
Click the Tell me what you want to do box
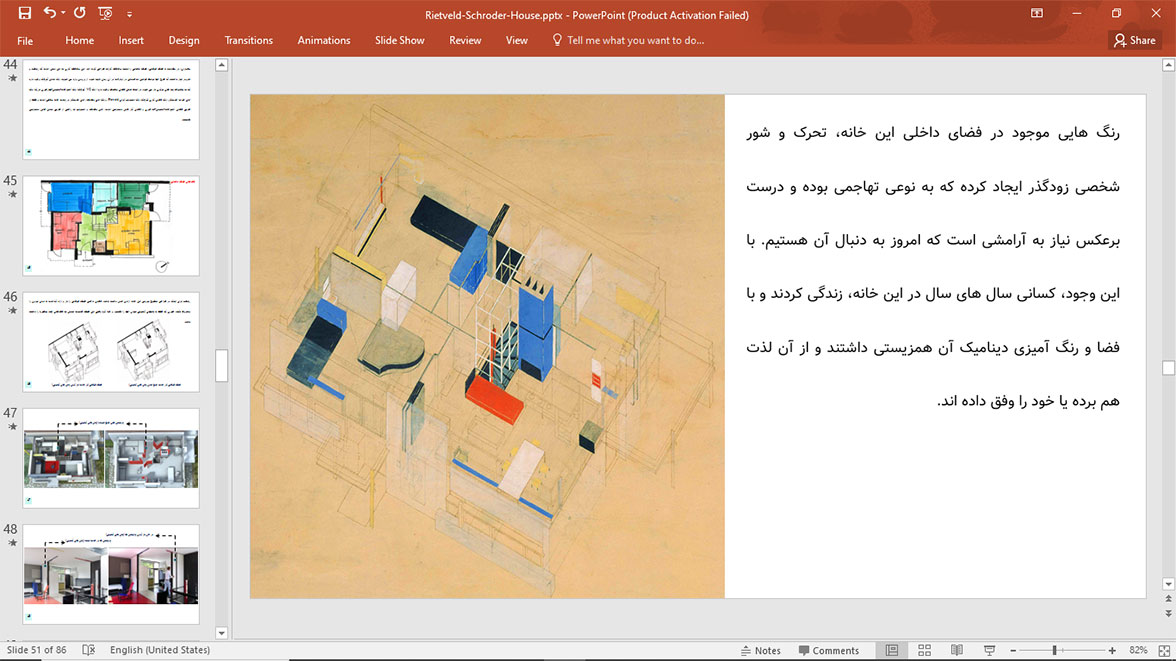point(628,41)
